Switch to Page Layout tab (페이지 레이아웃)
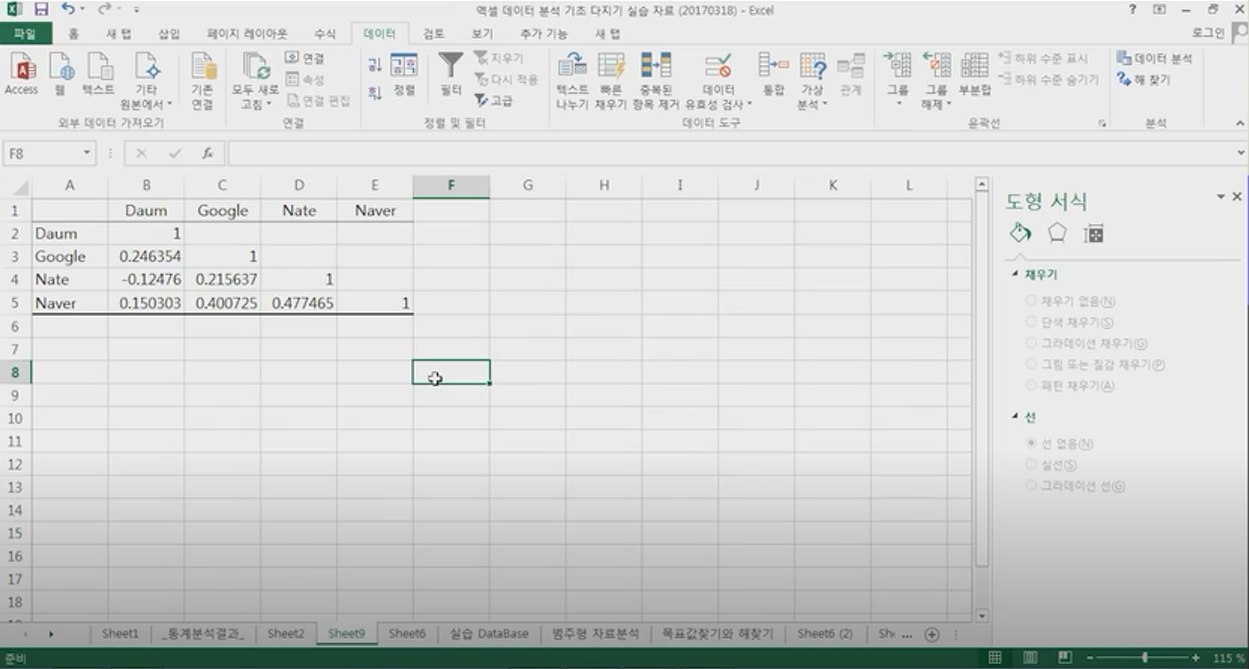Image resolution: width=1249 pixels, height=669 pixels. click(x=247, y=33)
